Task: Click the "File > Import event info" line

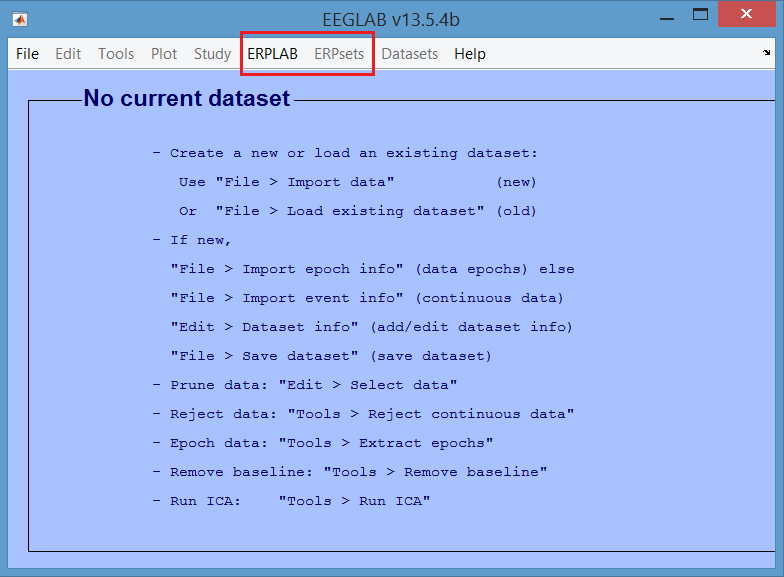Action: click(x=367, y=298)
